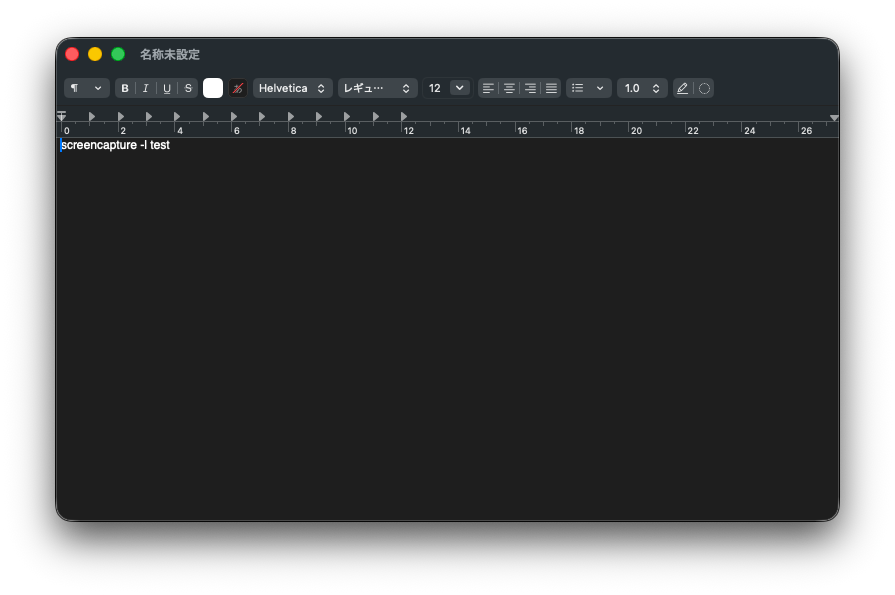Toggle italic text formatting

146,89
